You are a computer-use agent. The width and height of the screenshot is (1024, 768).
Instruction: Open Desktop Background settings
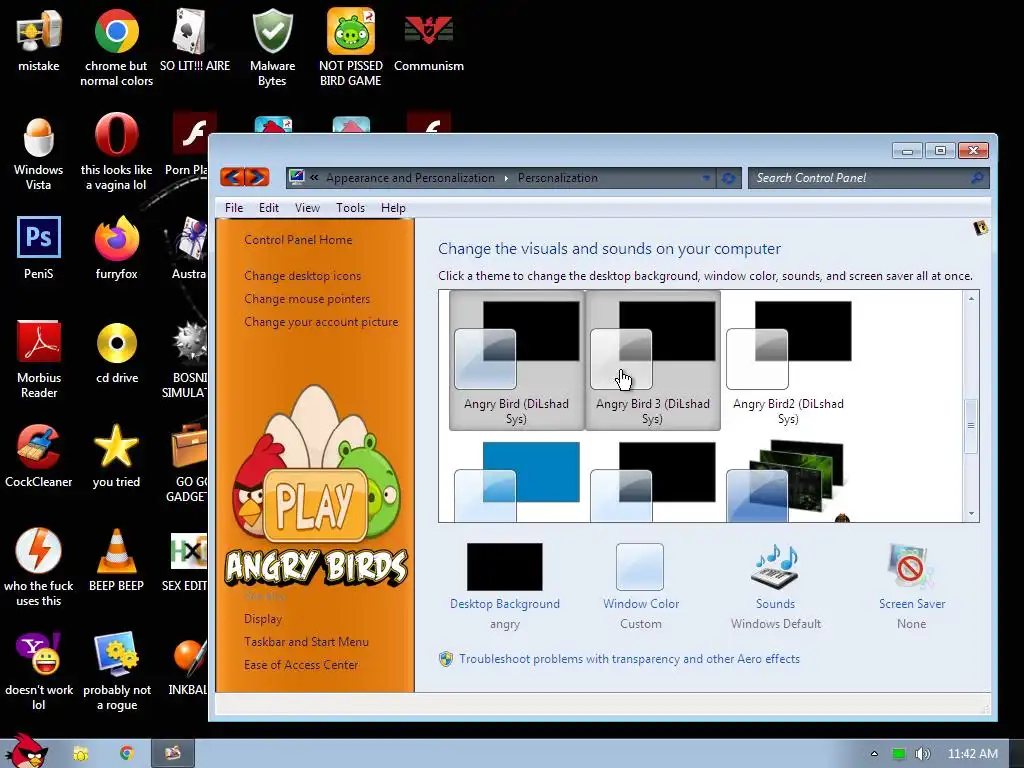tap(505, 586)
